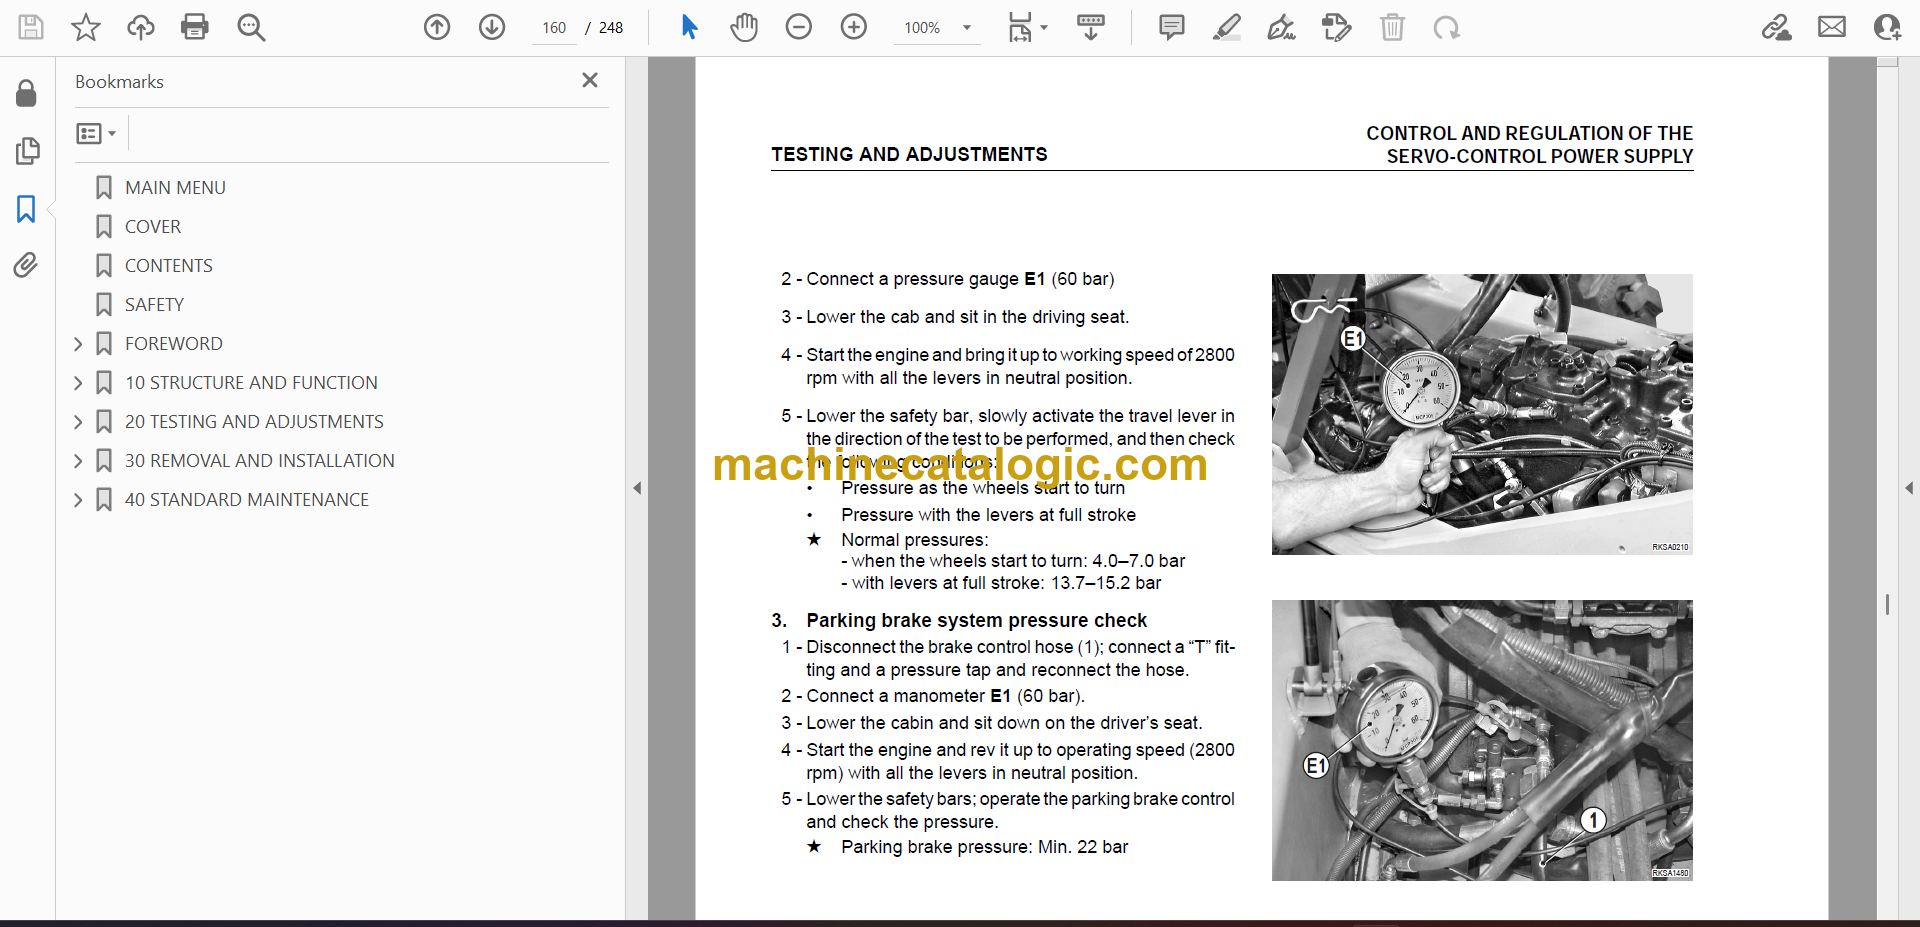Upload the file to cloud
This screenshot has height=927, width=1920.
140,27
